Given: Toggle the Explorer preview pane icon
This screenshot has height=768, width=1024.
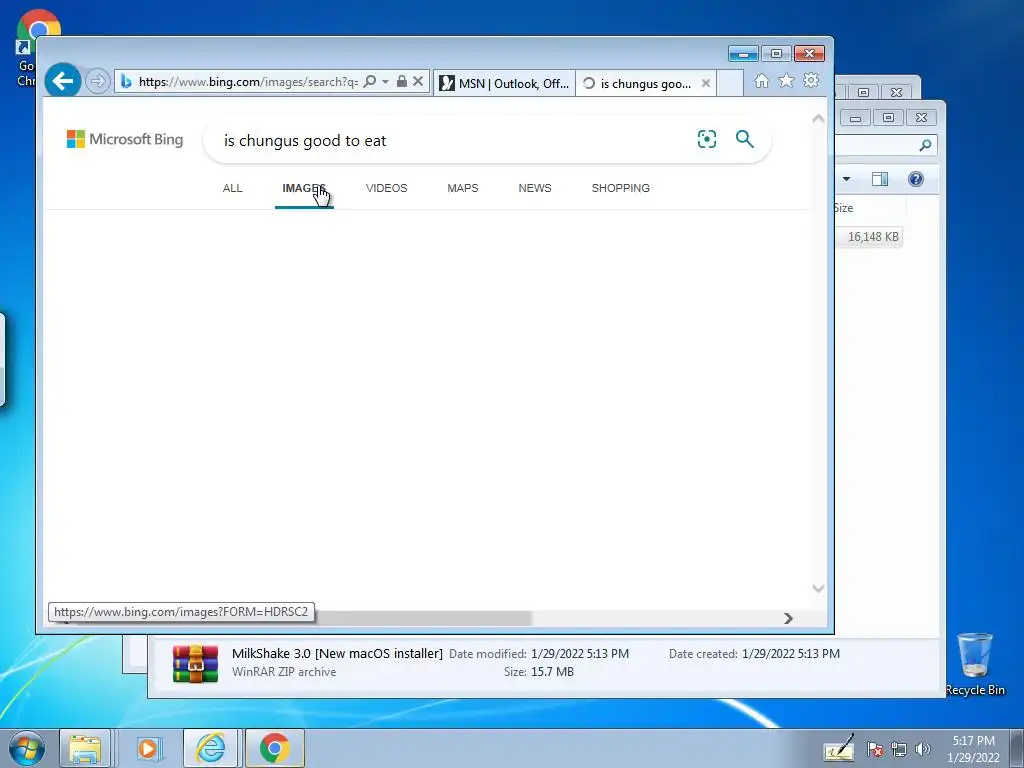Looking at the screenshot, I should tap(880, 179).
